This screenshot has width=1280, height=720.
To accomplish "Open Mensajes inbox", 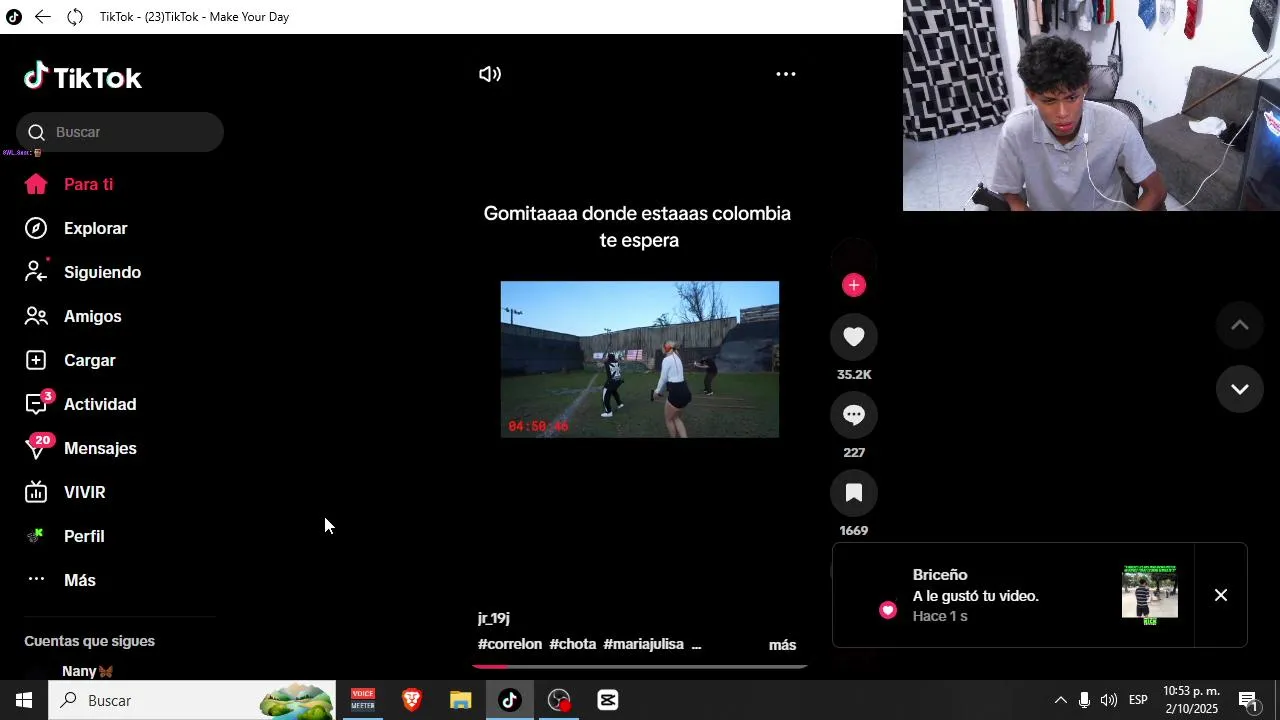I will coord(100,448).
